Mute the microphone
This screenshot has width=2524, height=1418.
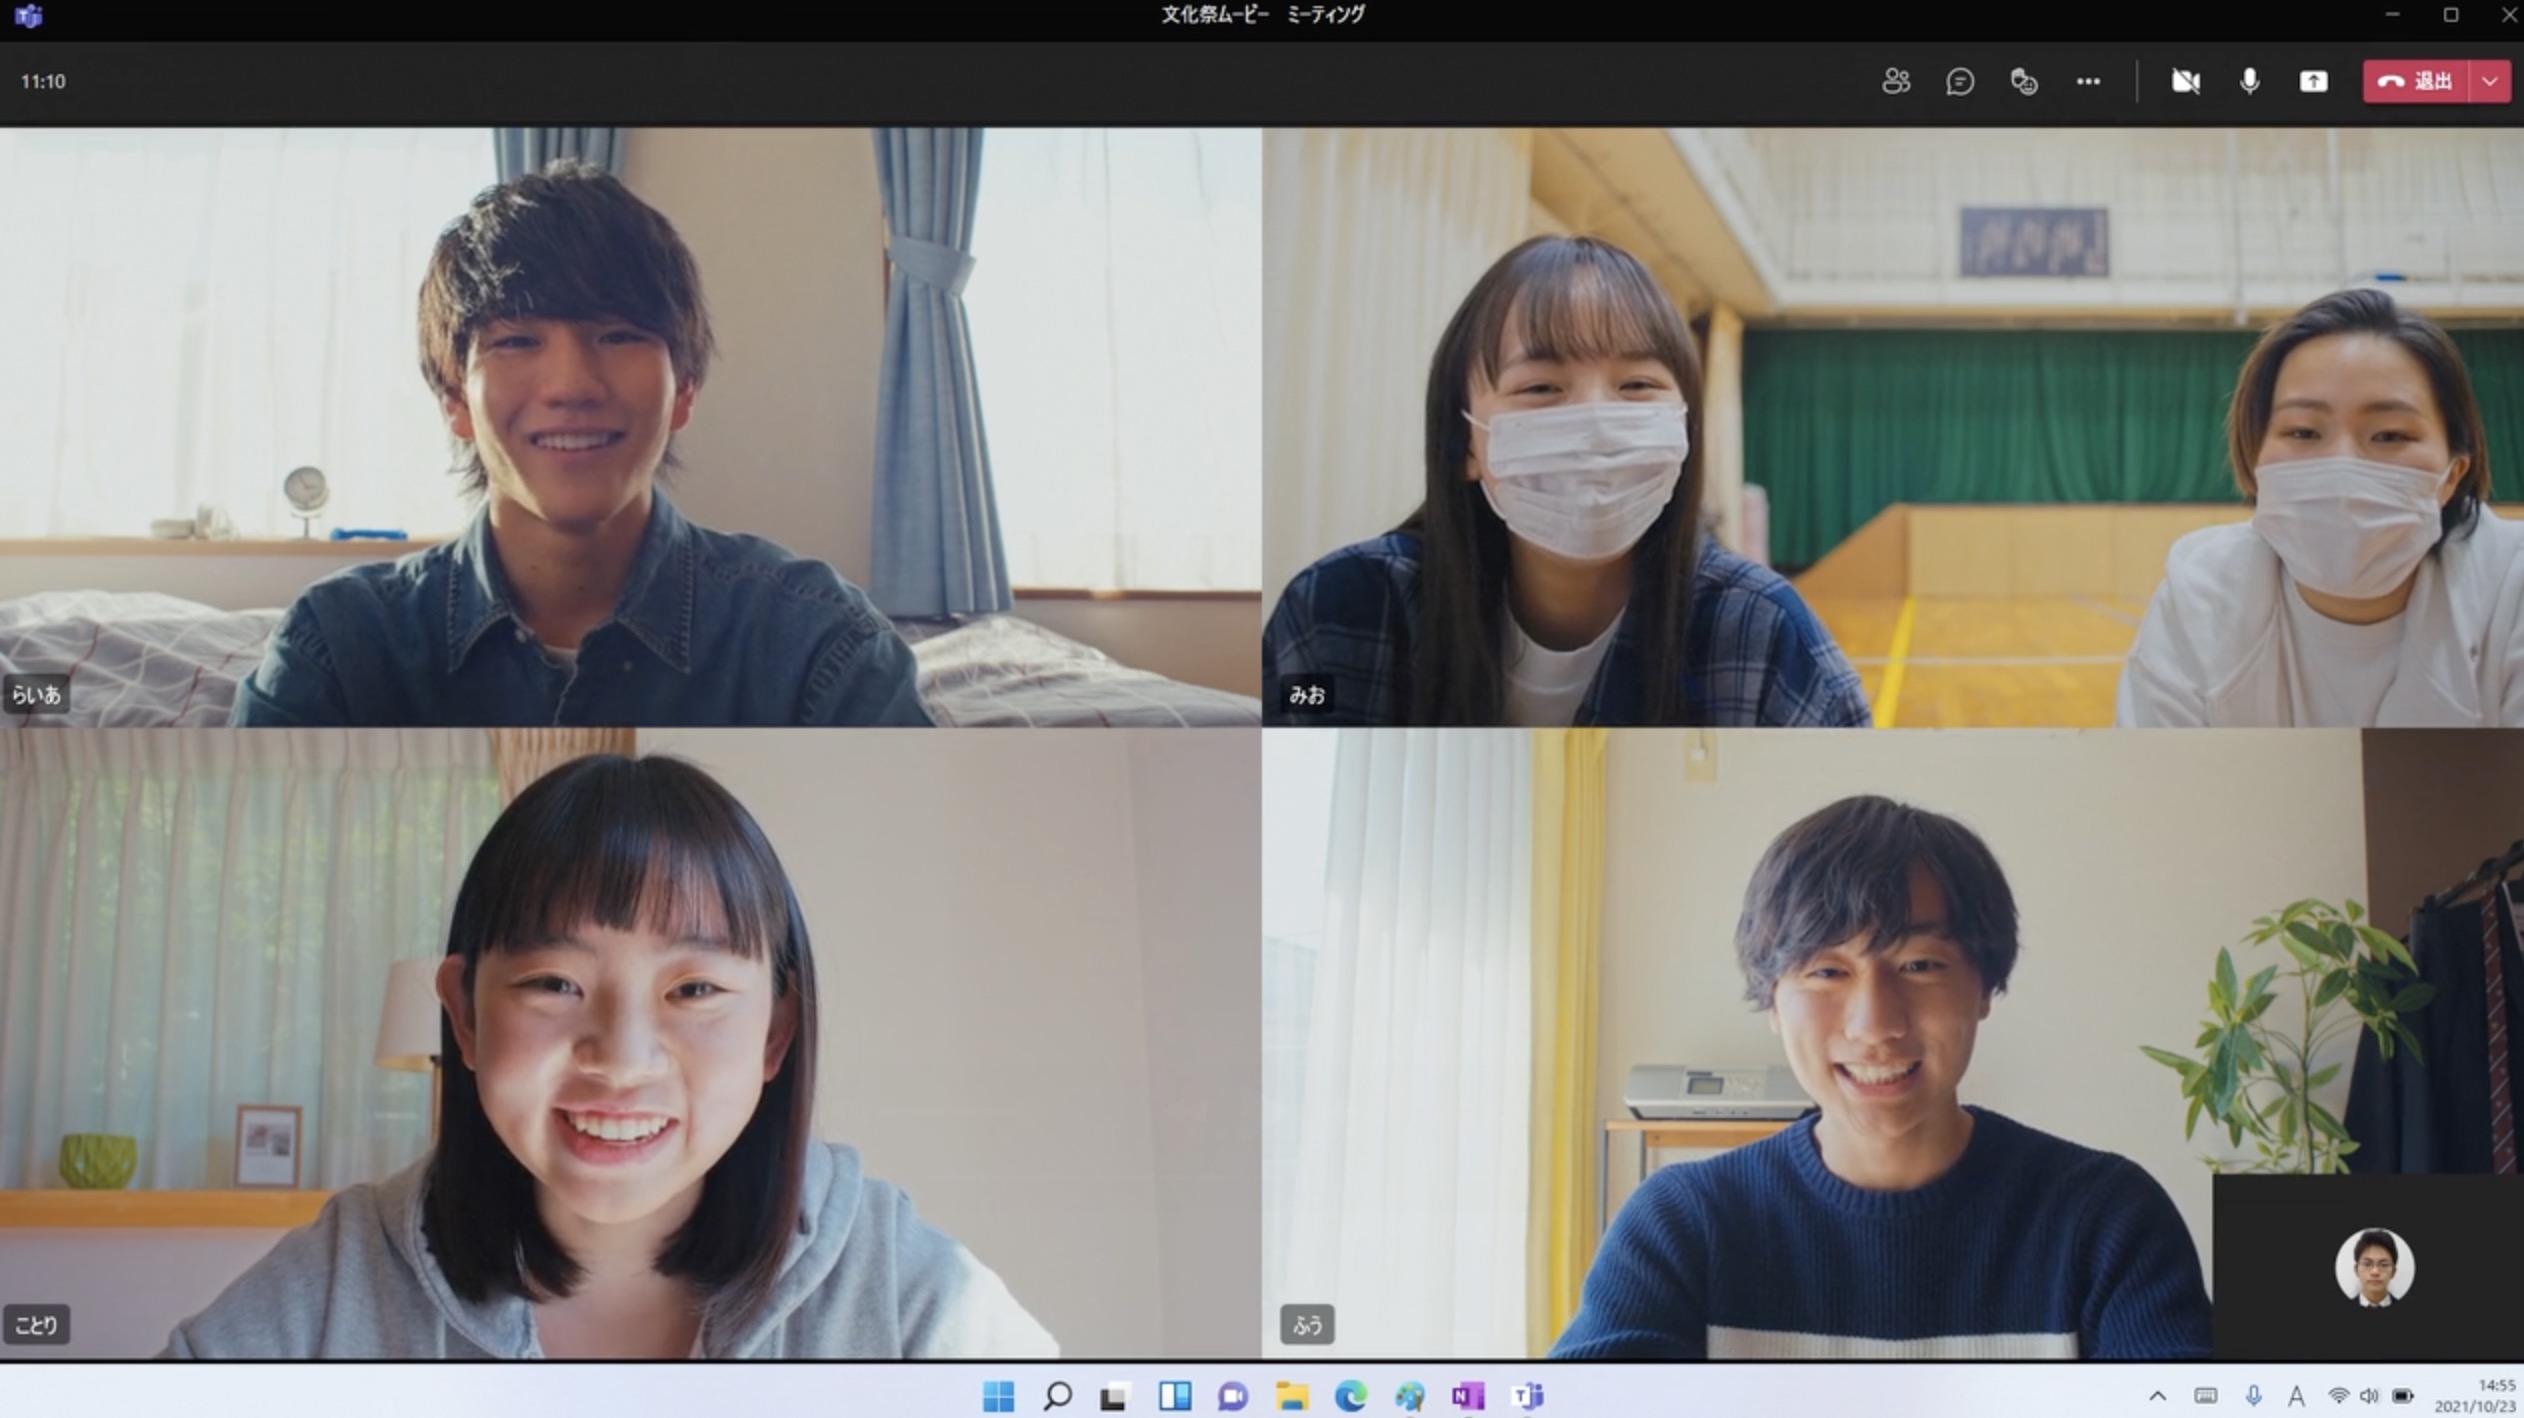pos(2249,81)
